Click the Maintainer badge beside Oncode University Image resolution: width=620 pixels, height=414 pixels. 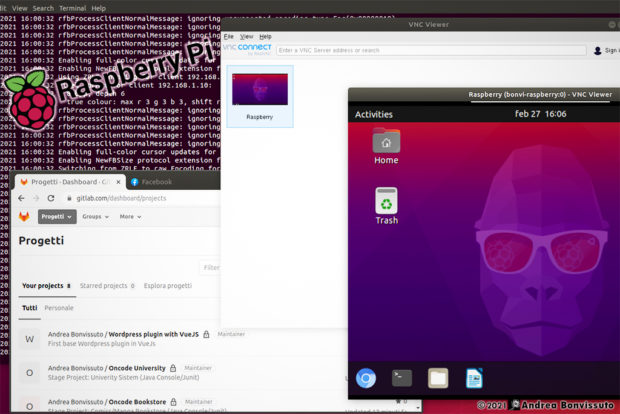click(x=198, y=368)
